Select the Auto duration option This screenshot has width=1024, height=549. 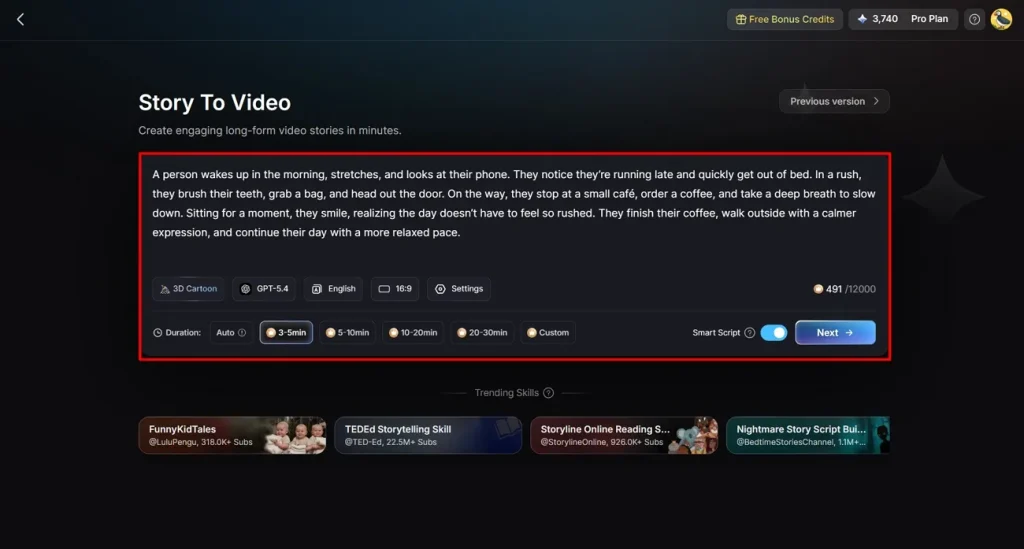coord(230,333)
